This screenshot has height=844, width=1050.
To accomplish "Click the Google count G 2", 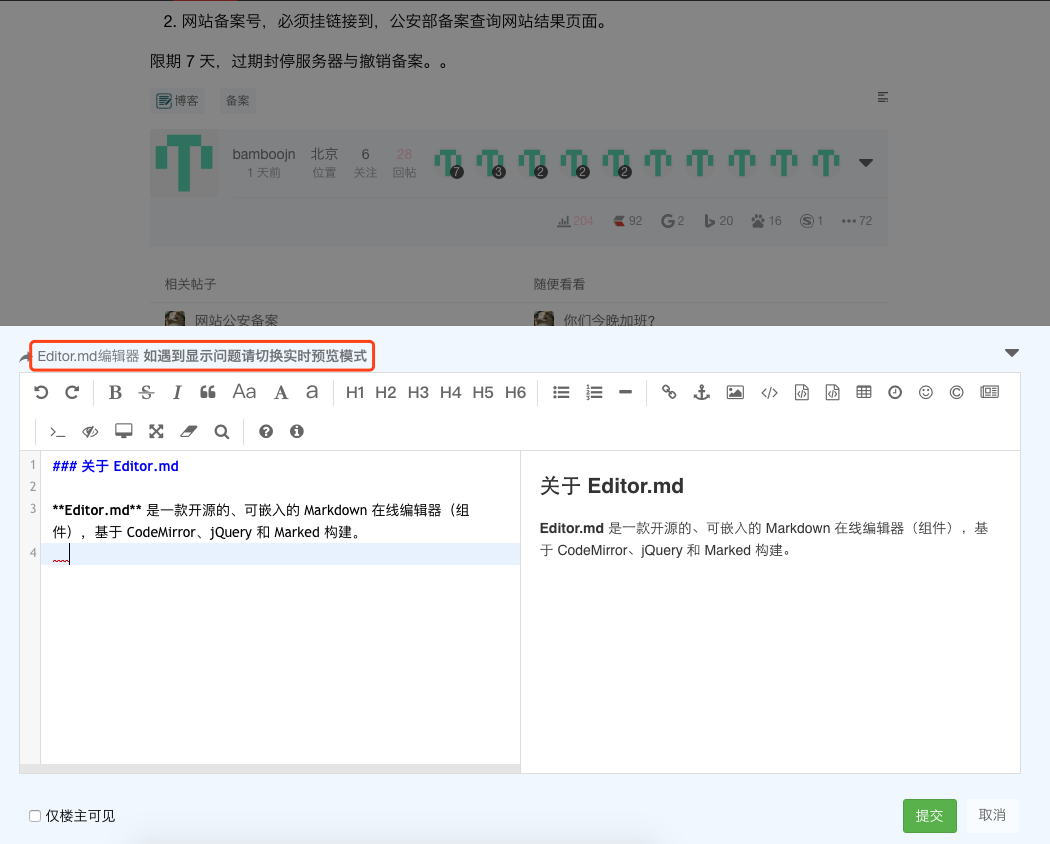I will pos(672,221).
